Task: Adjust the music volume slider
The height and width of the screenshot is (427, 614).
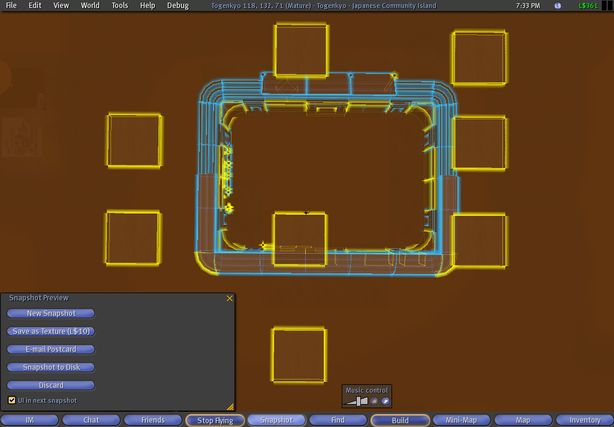Action: pyautogui.click(x=356, y=401)
